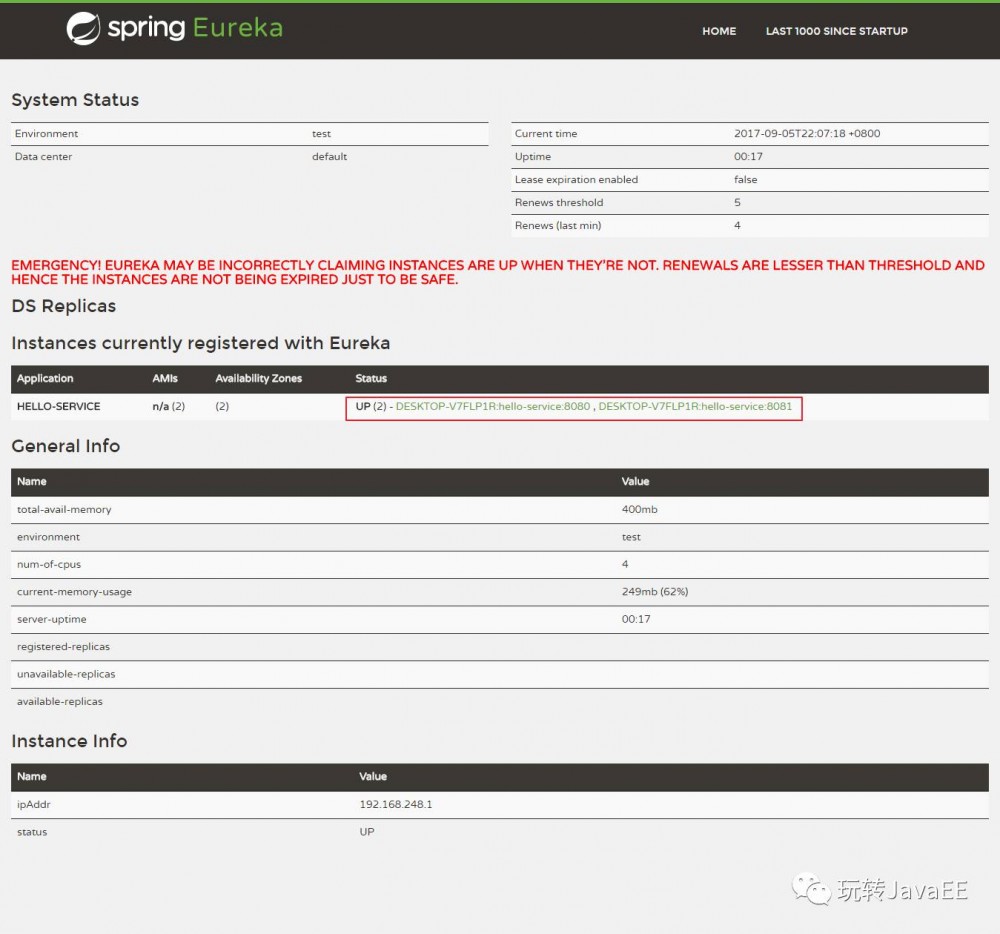Click the Renews threshold value 5

[737, 203]
